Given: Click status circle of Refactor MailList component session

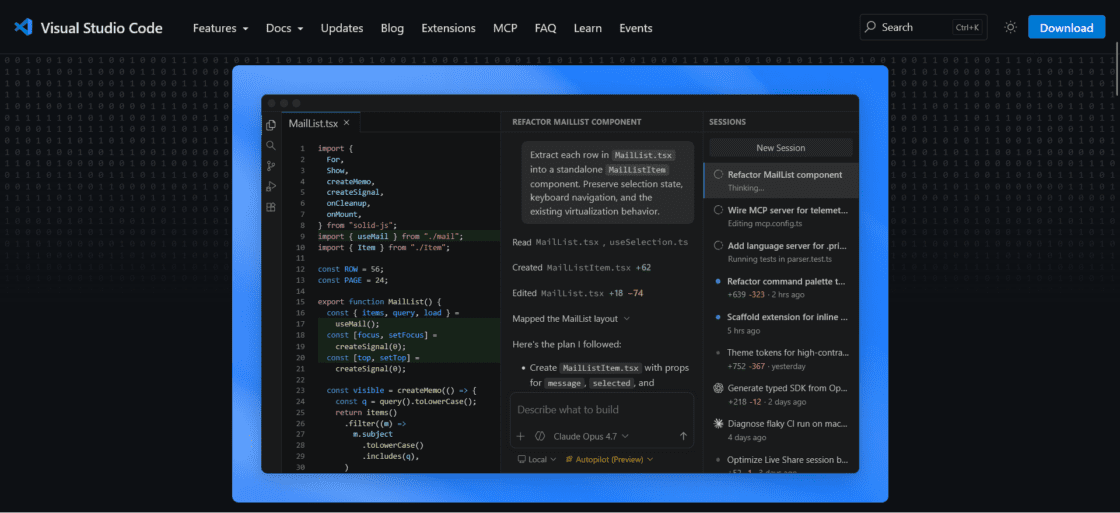Looking at the screenshot, I should 718,174.
